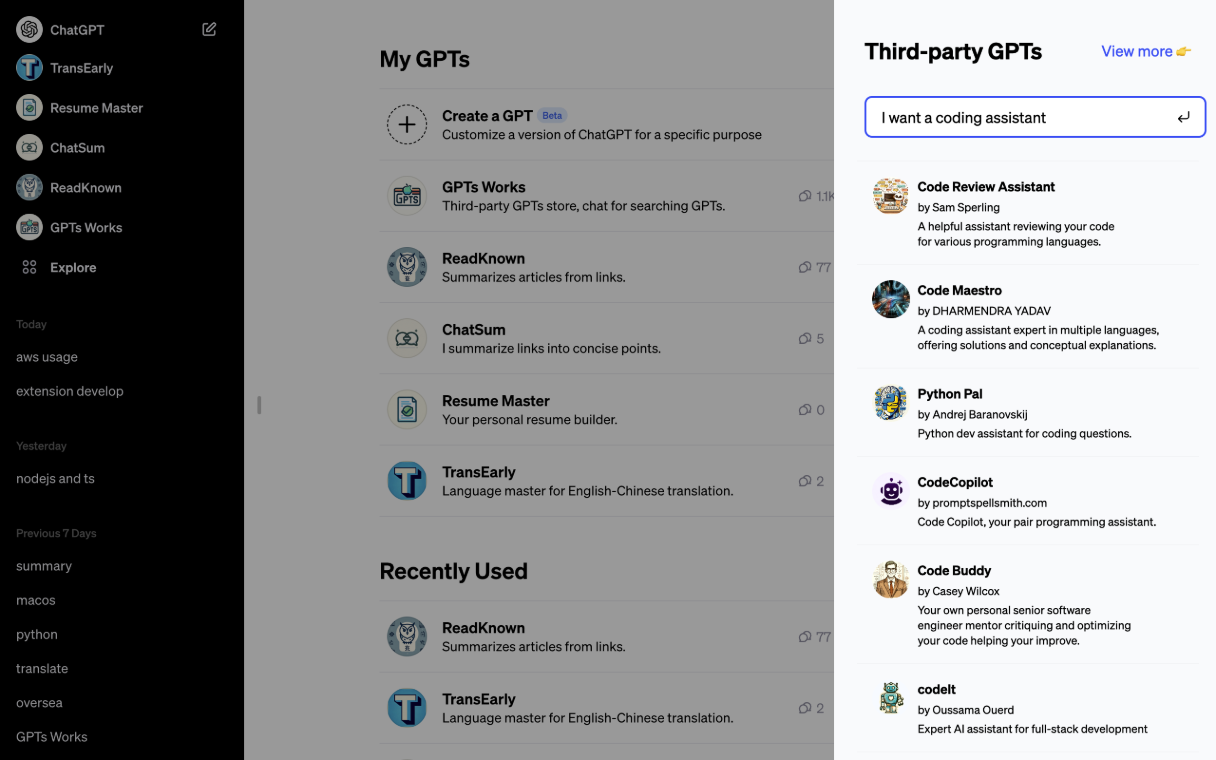Submit search with the enter arrow icon
The image size is (1216, 760).
tap(1184, 117)
